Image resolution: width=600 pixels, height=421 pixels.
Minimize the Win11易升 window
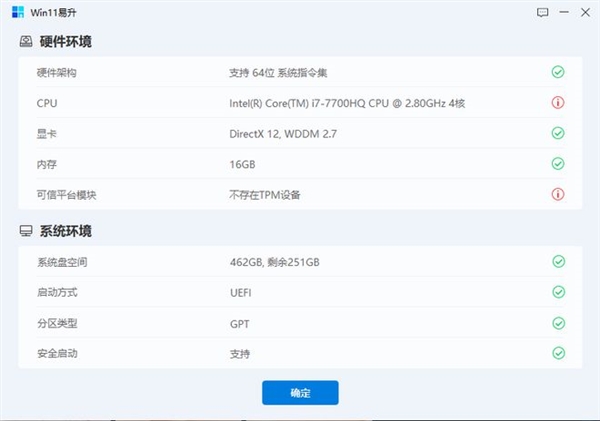click(564, 12)
